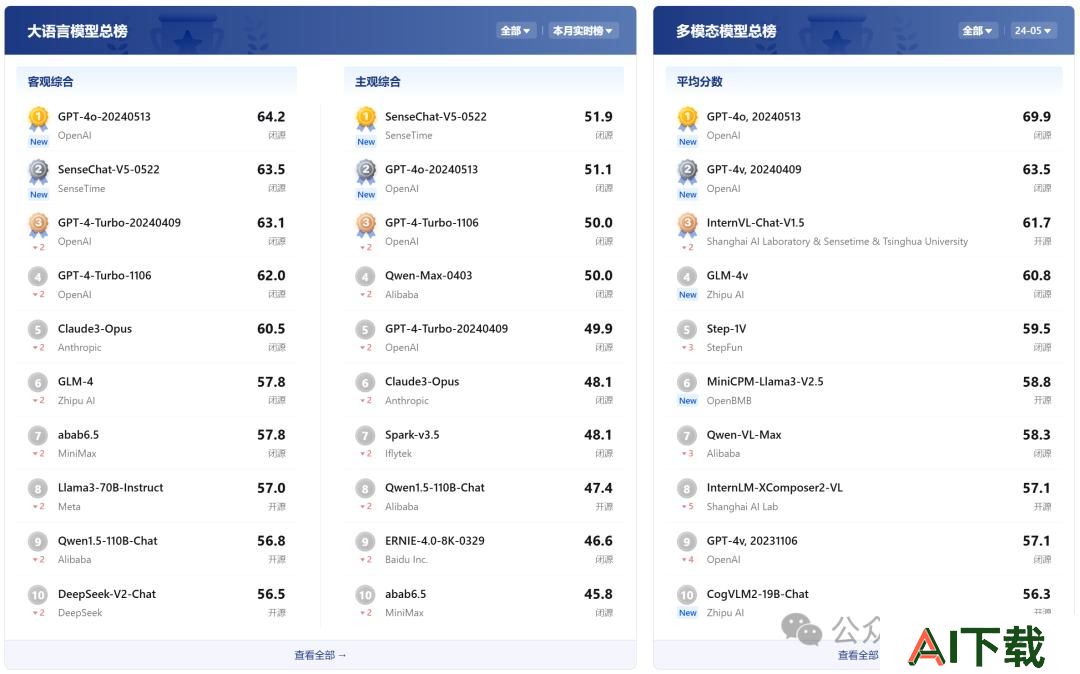The width and height of the screenshot is (1080, 674).
Task: Click rank 7 badge beside Spark-v3.5
Action: 365,436
